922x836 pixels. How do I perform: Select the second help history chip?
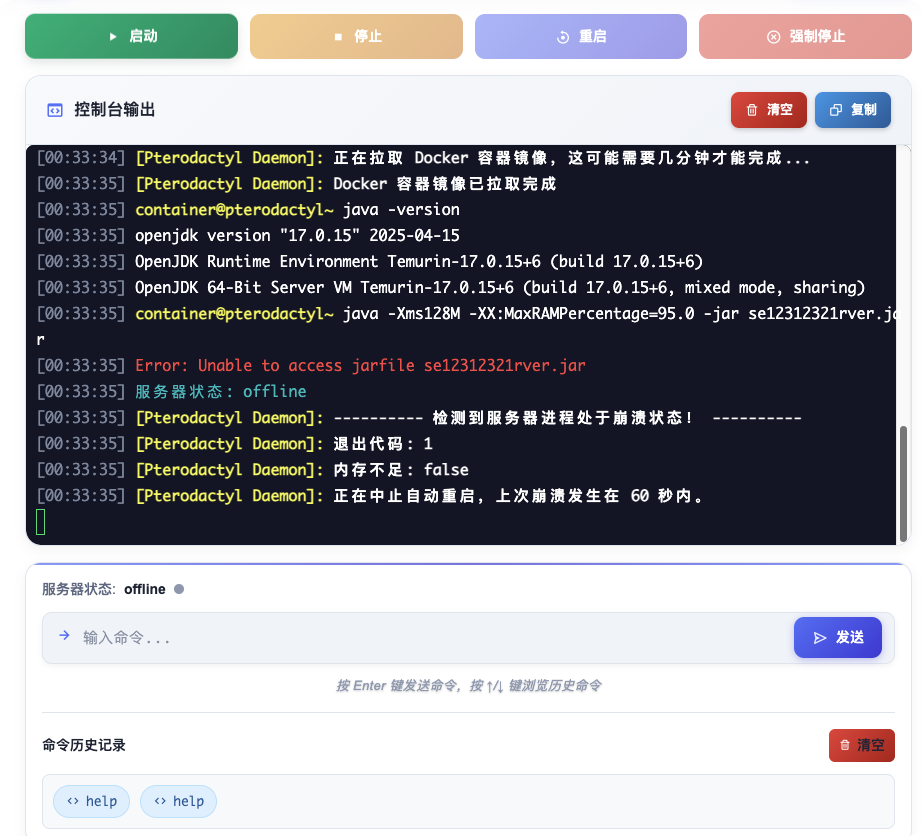[178, 801]
